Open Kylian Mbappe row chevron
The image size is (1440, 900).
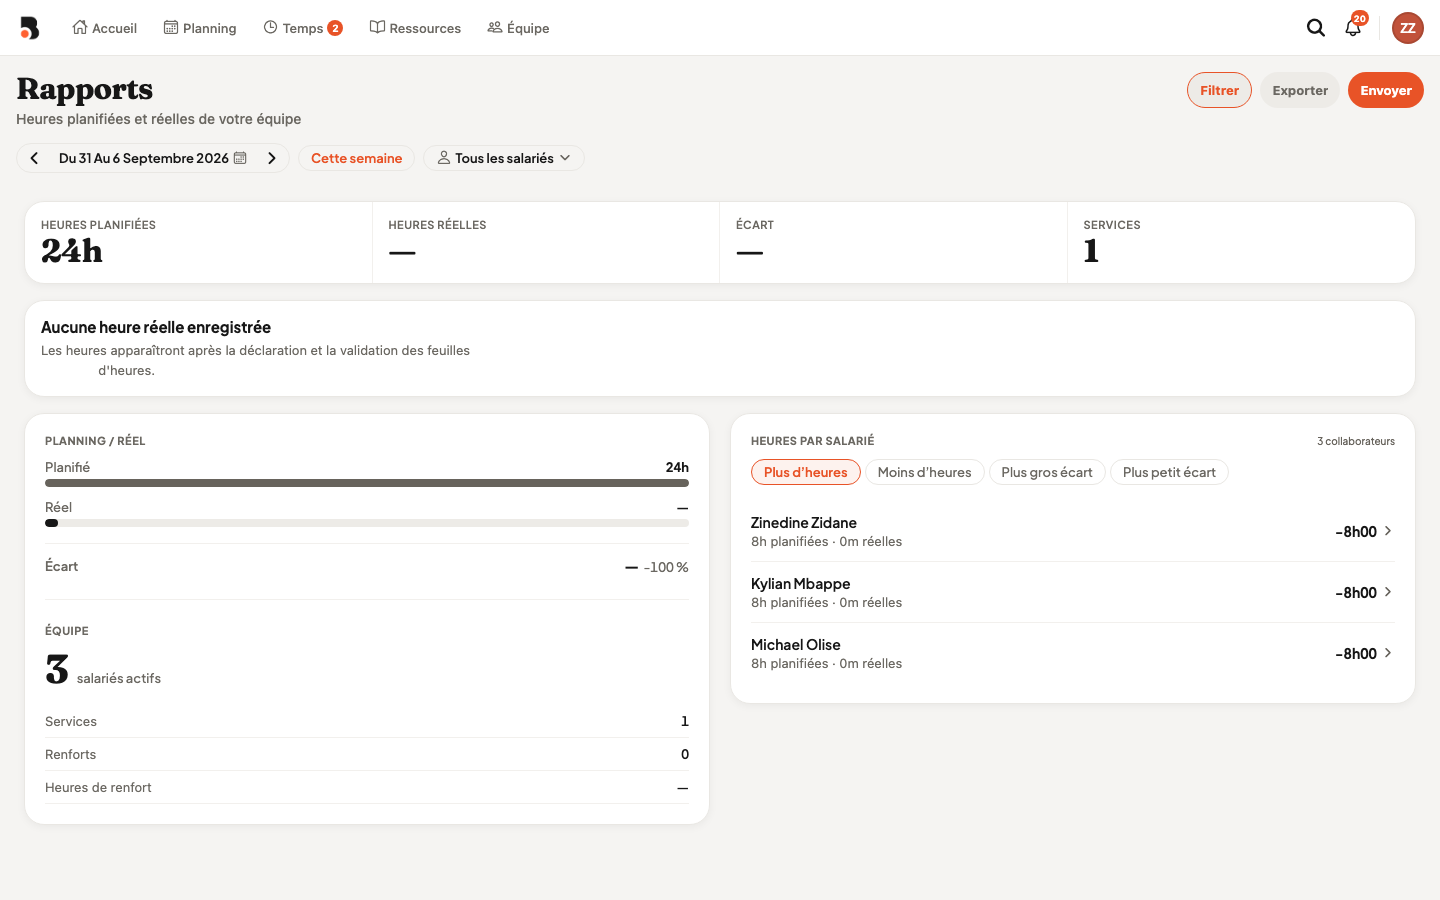(1388, 592)
